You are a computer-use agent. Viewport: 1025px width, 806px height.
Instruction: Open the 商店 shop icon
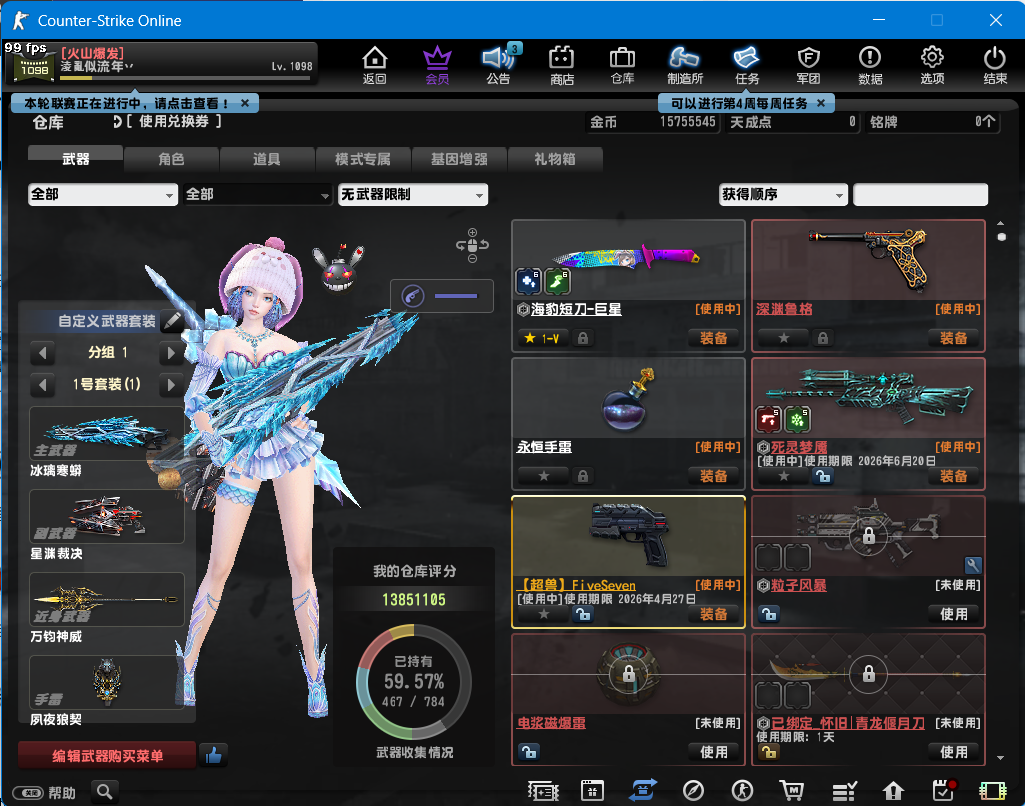(x=562, y=65)
